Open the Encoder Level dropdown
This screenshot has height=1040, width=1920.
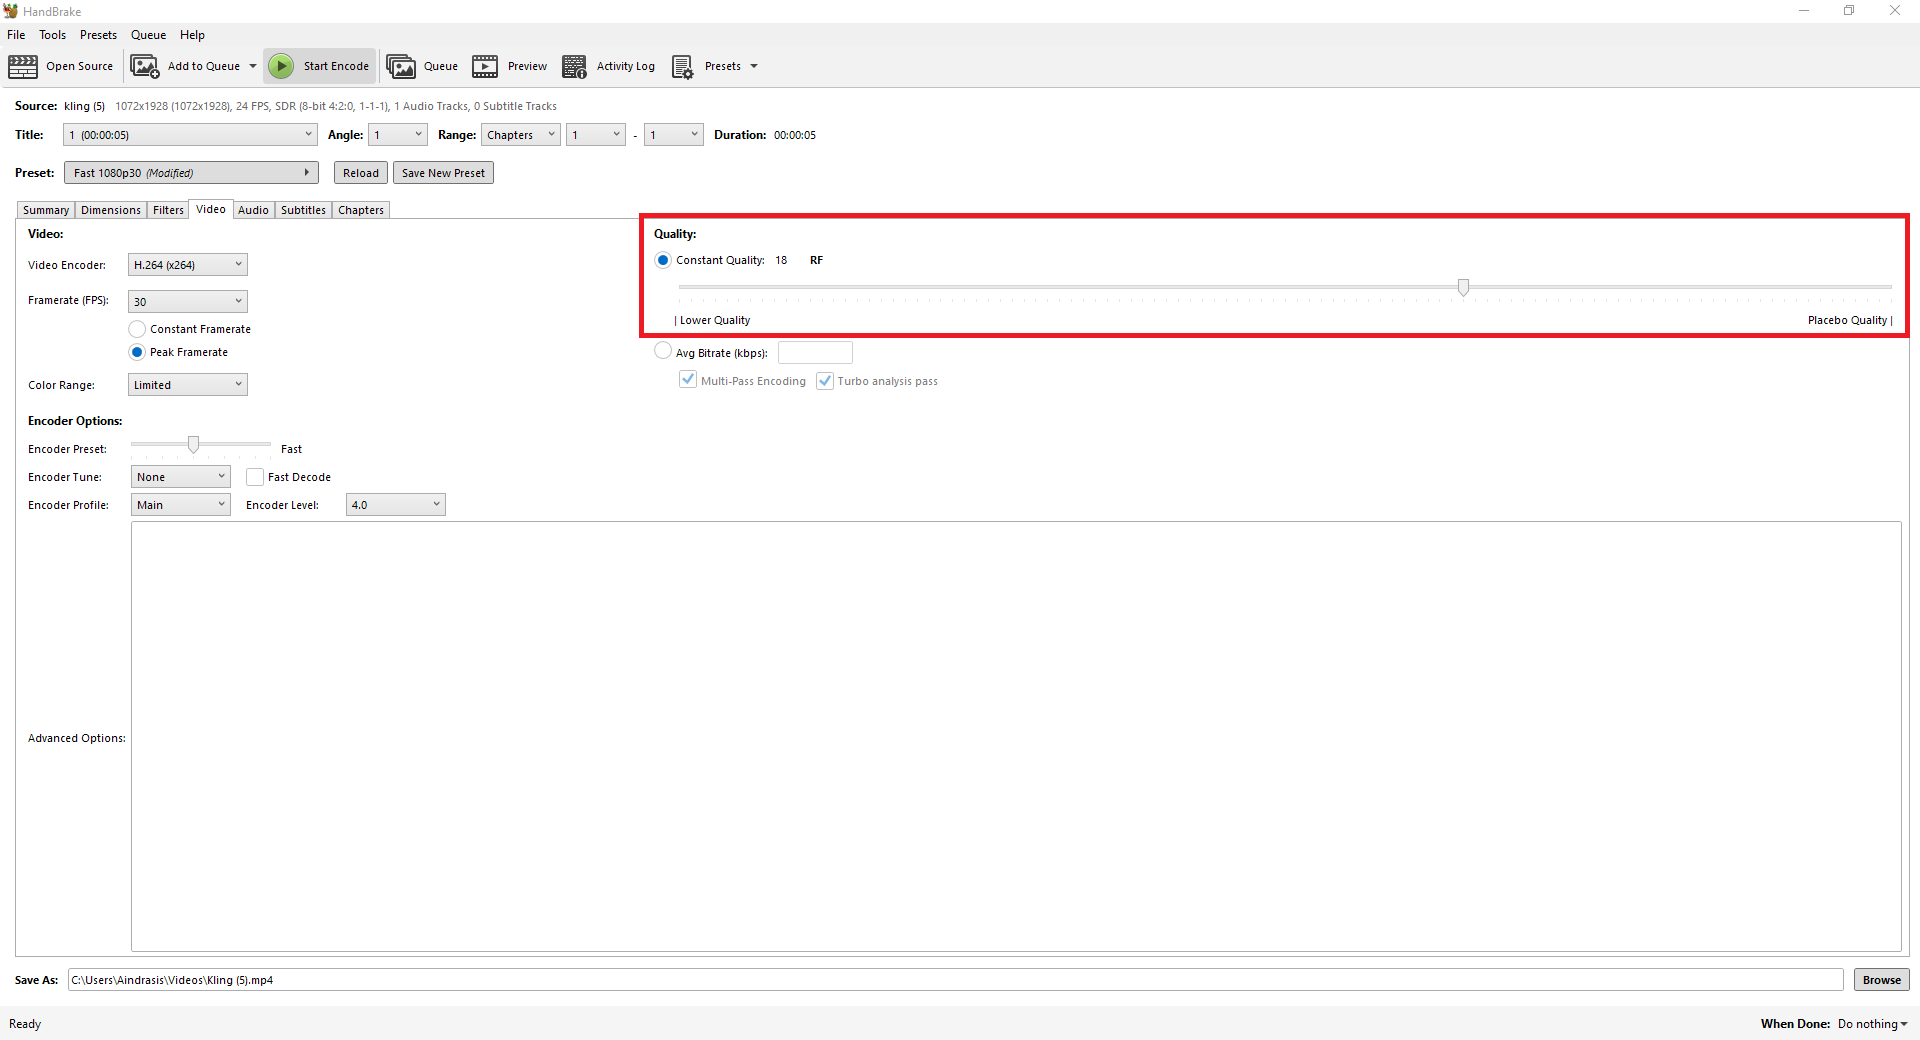(x=396, y=505)
